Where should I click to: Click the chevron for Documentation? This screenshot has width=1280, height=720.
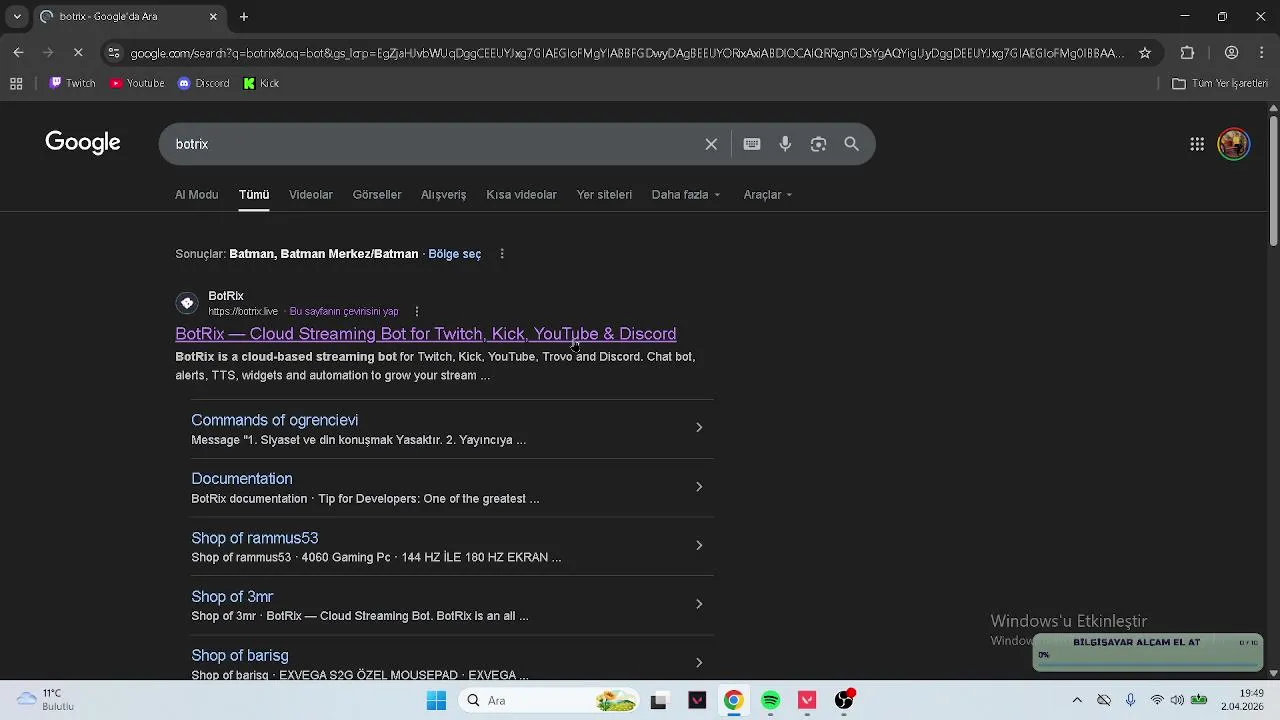699,487
